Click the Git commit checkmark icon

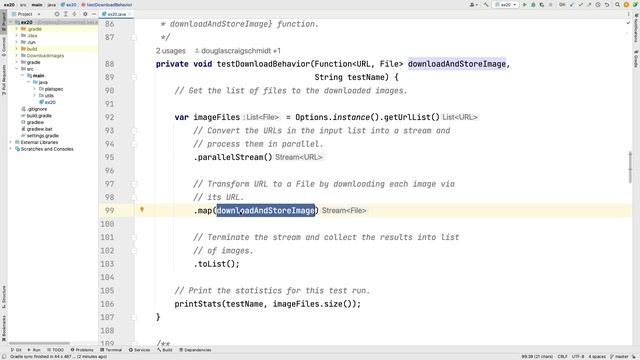click(580, 5)
